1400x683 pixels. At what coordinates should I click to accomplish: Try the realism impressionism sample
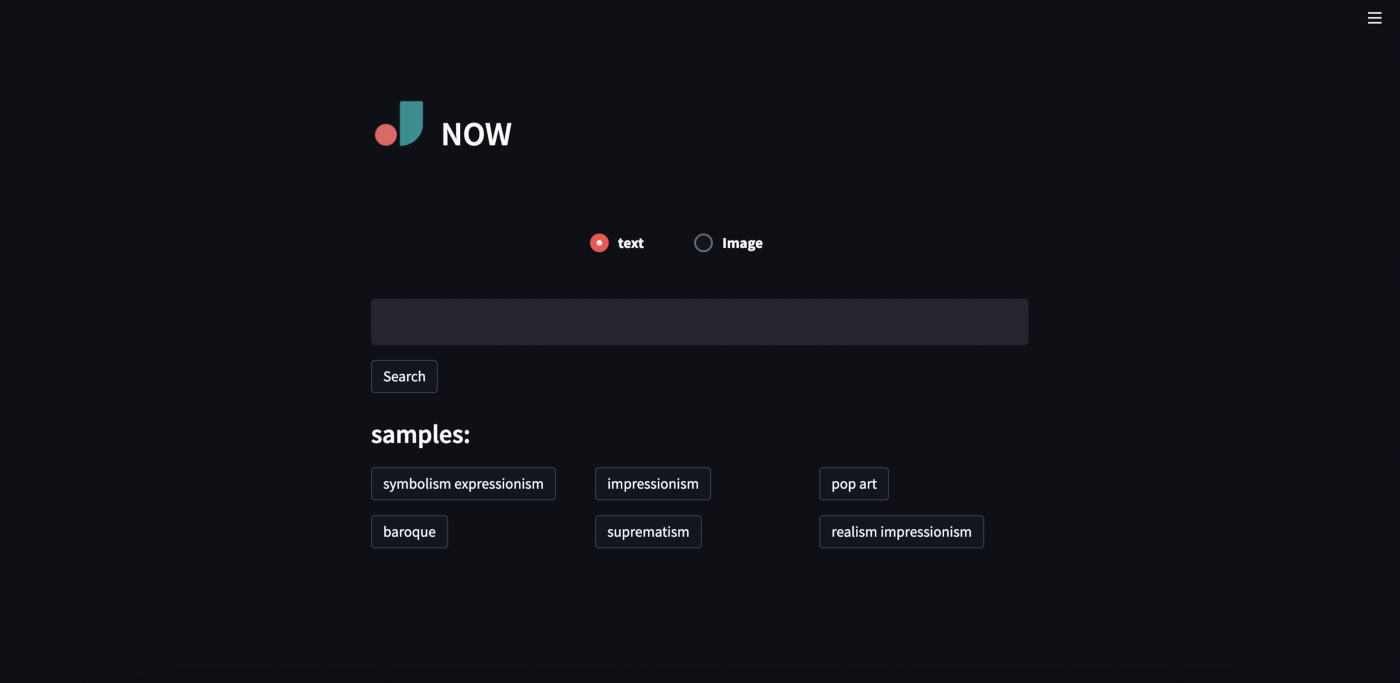click(x=901, y=532)
